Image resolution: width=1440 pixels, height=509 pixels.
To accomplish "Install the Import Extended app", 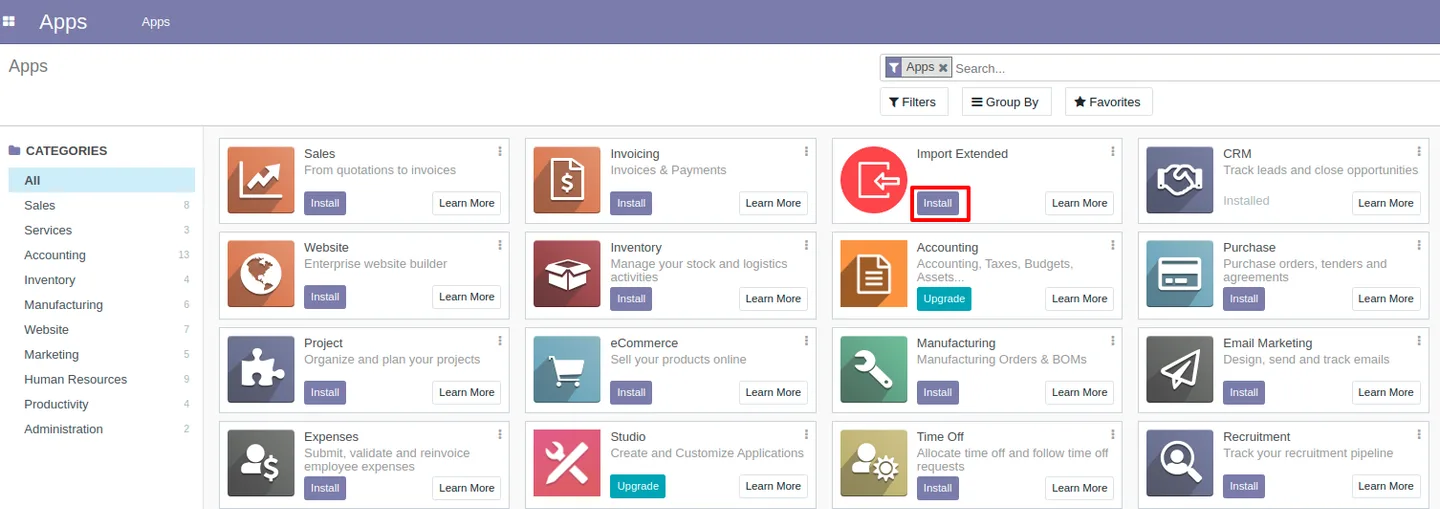I will pos(938,203).
